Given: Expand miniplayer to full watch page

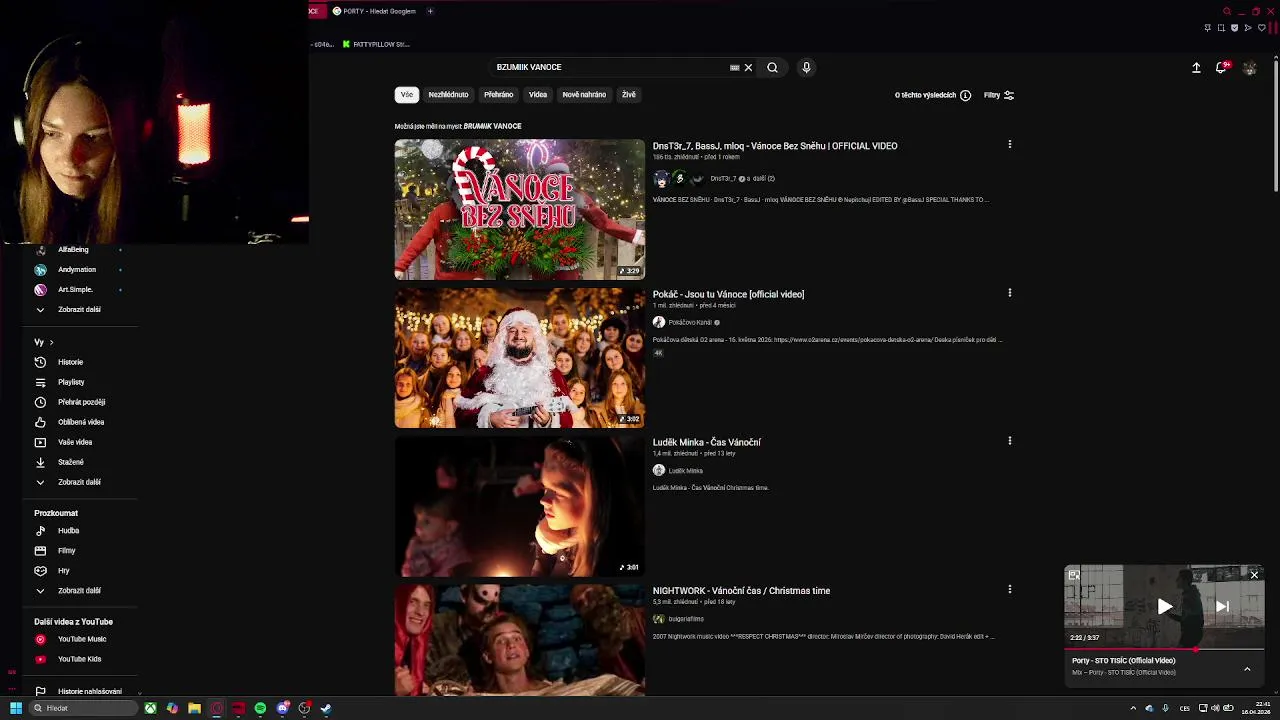Looking at the screenshot, I should (1074, 575).
